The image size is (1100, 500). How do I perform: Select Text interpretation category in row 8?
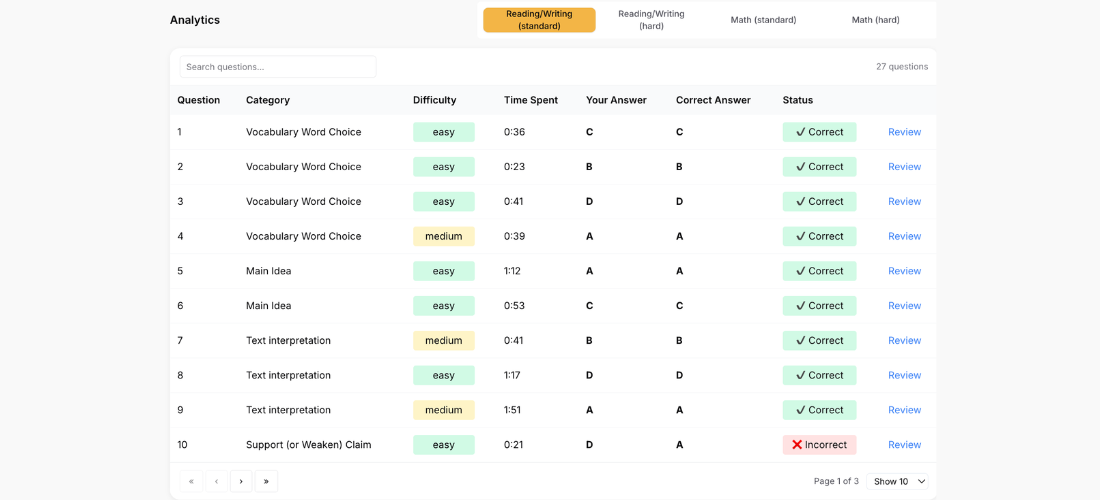pos(288,375)
